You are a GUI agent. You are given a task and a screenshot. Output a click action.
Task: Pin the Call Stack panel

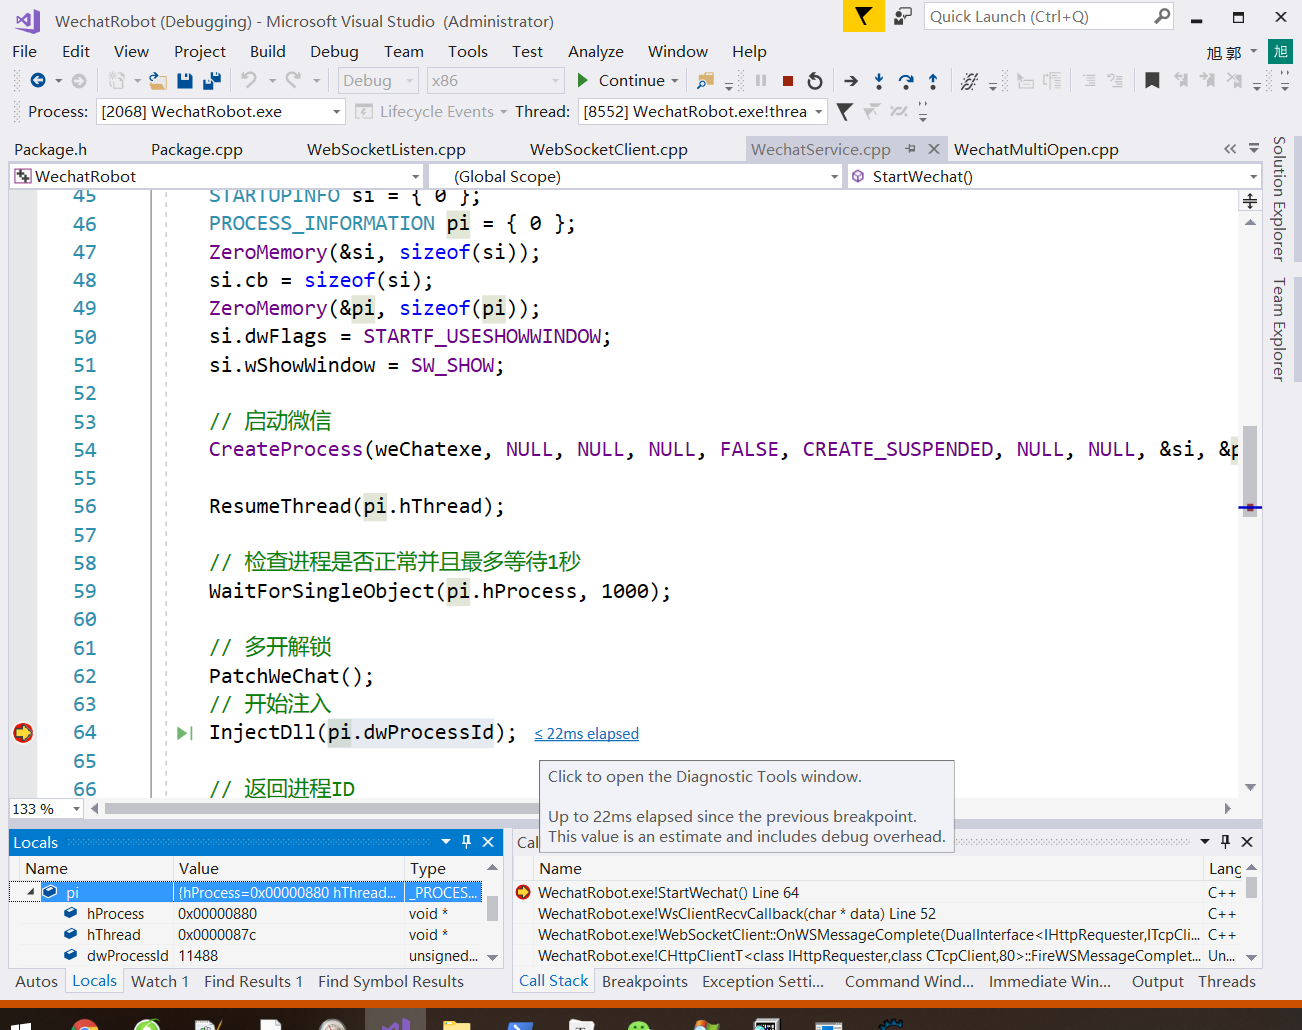[1225, 842]
